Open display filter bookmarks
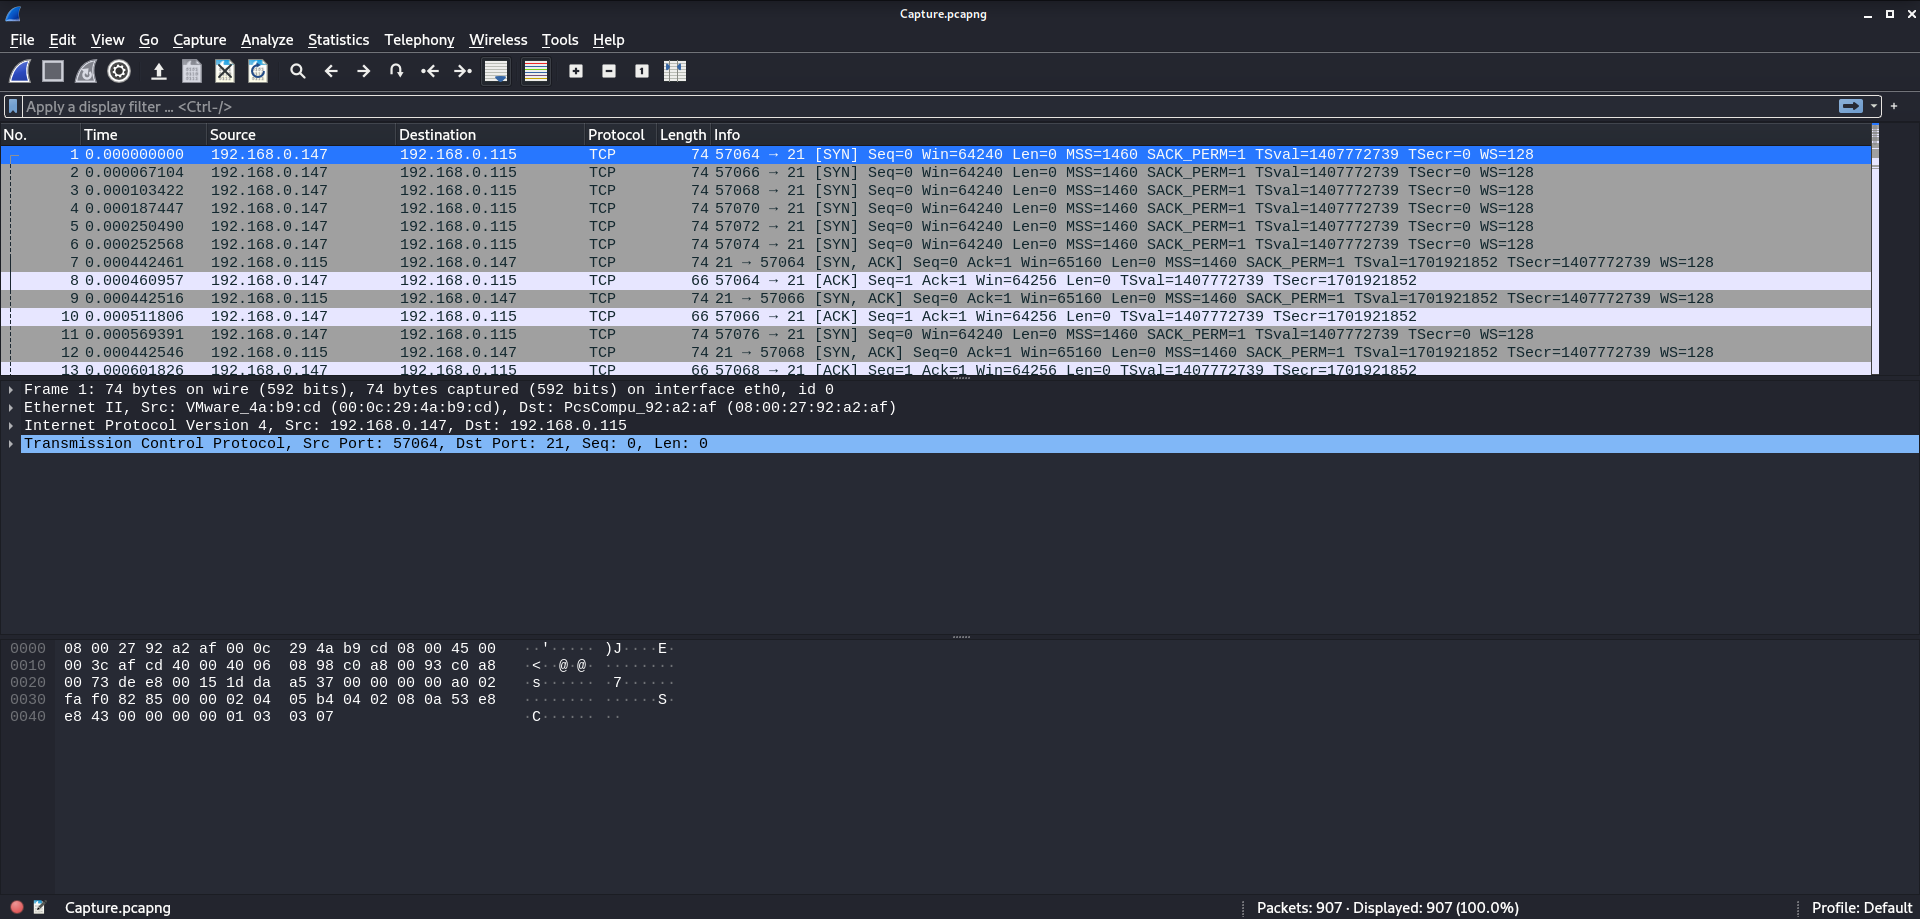The height and width of the screenshot is (919, 1920). (x=13, y=106)
